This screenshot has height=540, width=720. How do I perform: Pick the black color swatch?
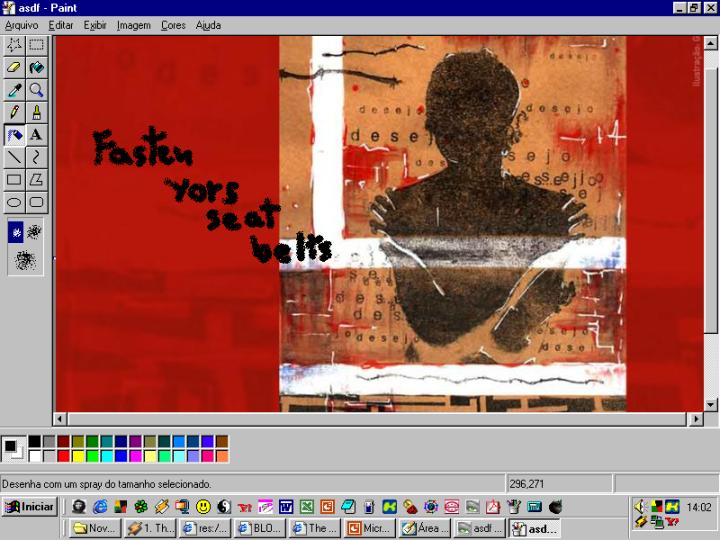[34, 442]
